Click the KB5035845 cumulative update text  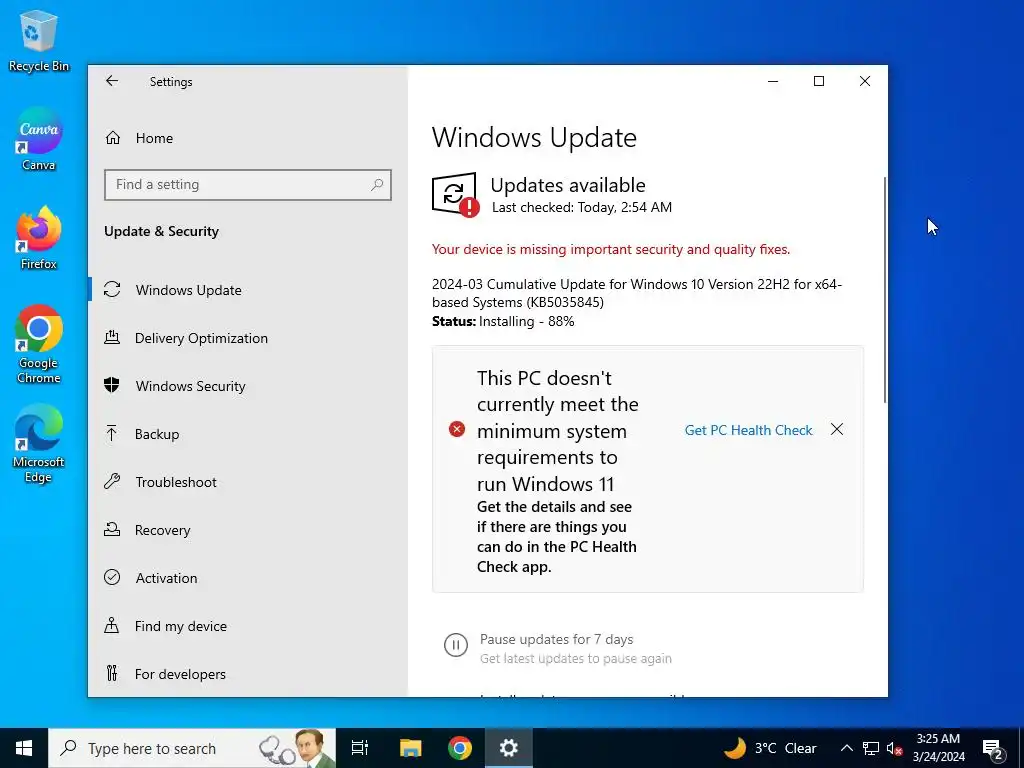click(x=637, y=293)
